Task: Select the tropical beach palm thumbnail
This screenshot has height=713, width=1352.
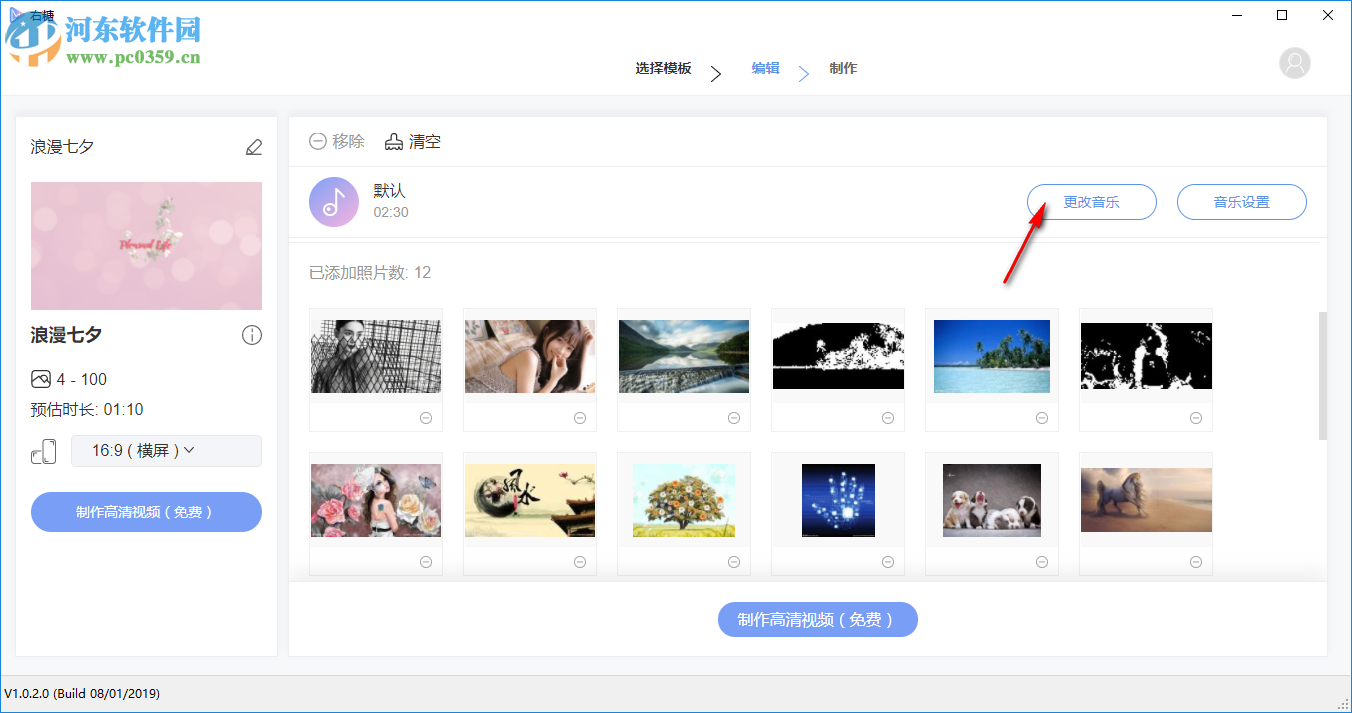Action: click(x=992, y=356)
